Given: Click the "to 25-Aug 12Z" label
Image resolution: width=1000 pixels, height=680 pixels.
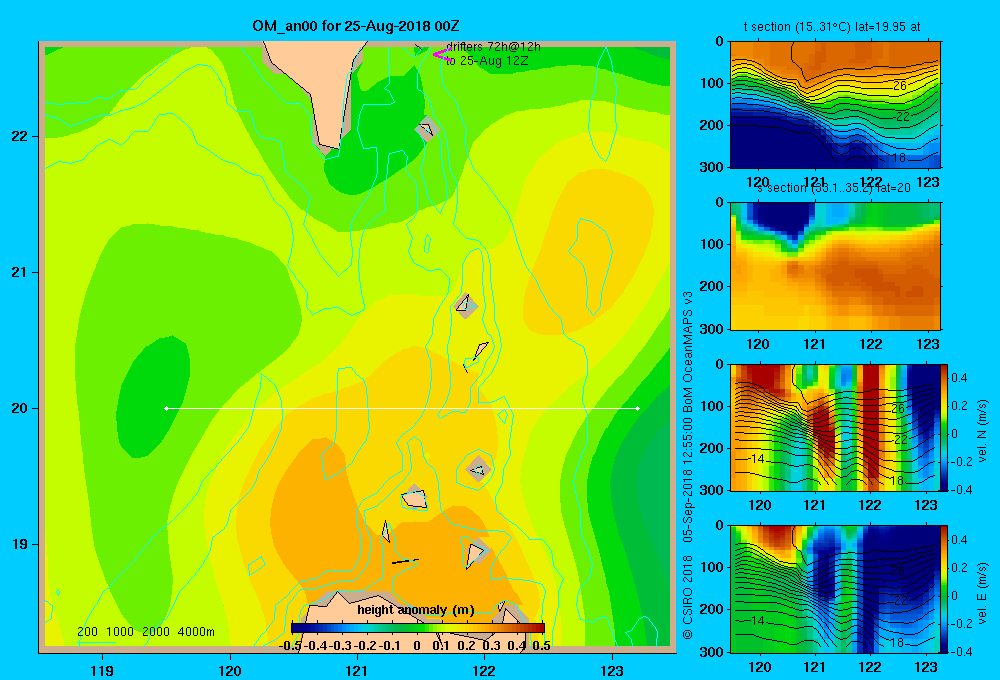Looking at the screenshot, I should click(x=487, y=61).
